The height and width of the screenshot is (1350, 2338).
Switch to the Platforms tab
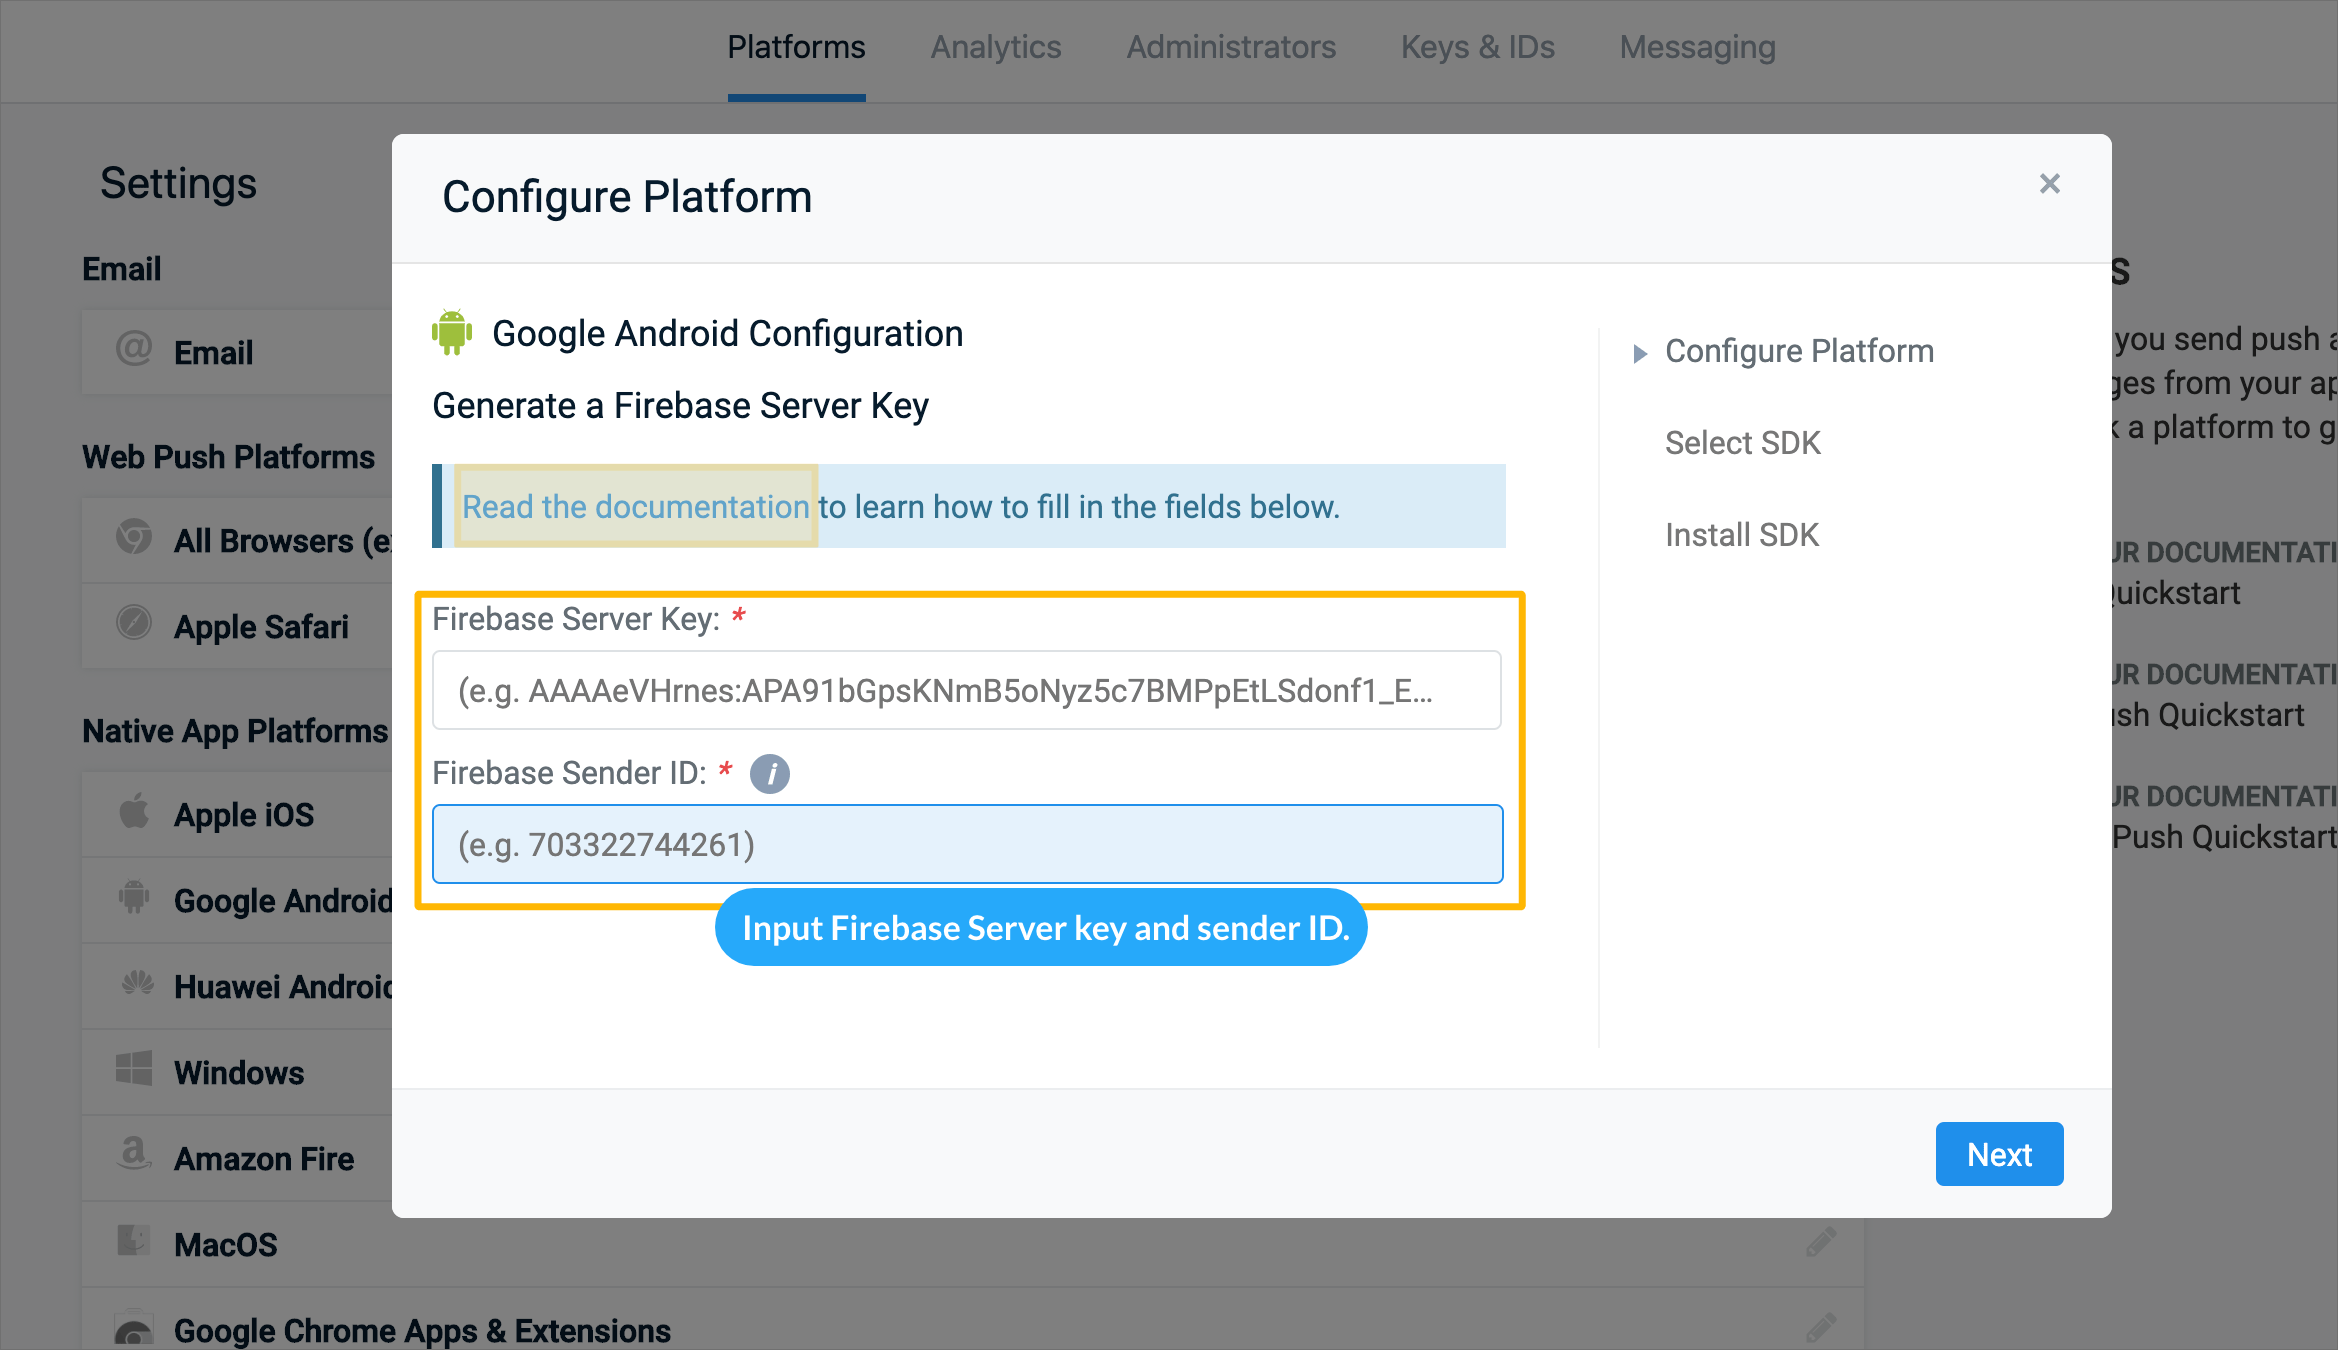pos(796,47)
